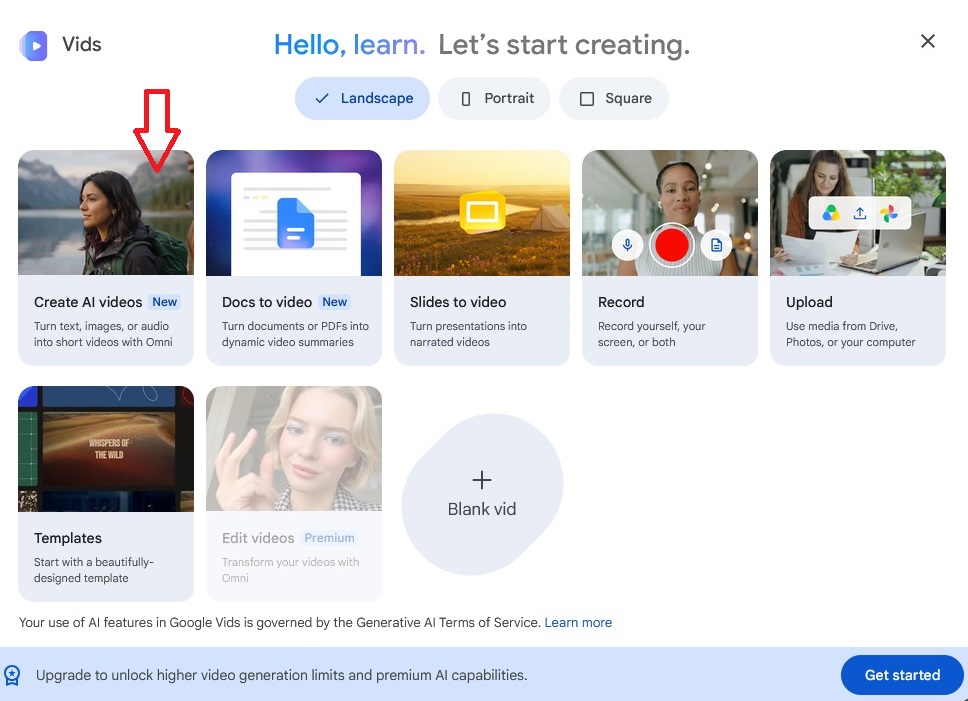This screenshot has height=701, width=968.
Task: Click the teleprompter document icon on Record card
Action: click(x=716, y=245)
